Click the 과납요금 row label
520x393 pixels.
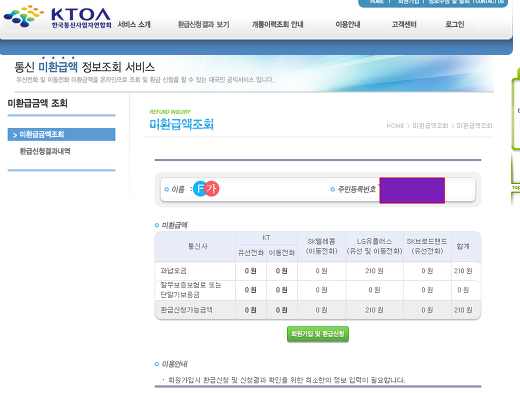pos(173,271)
